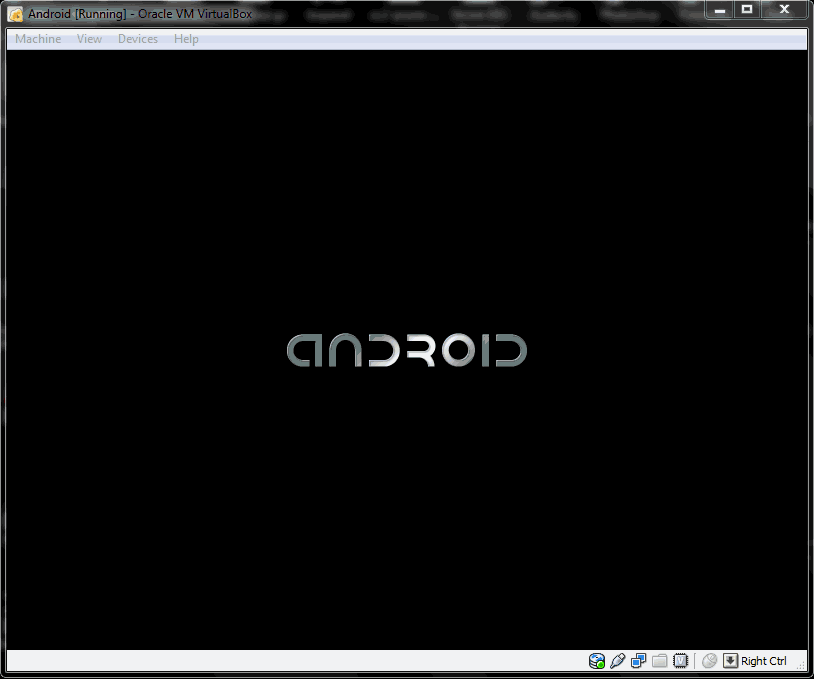Open the Devices menu
Image resolution: width=814 pixels, height=679 pixels.
click(138, 39)
